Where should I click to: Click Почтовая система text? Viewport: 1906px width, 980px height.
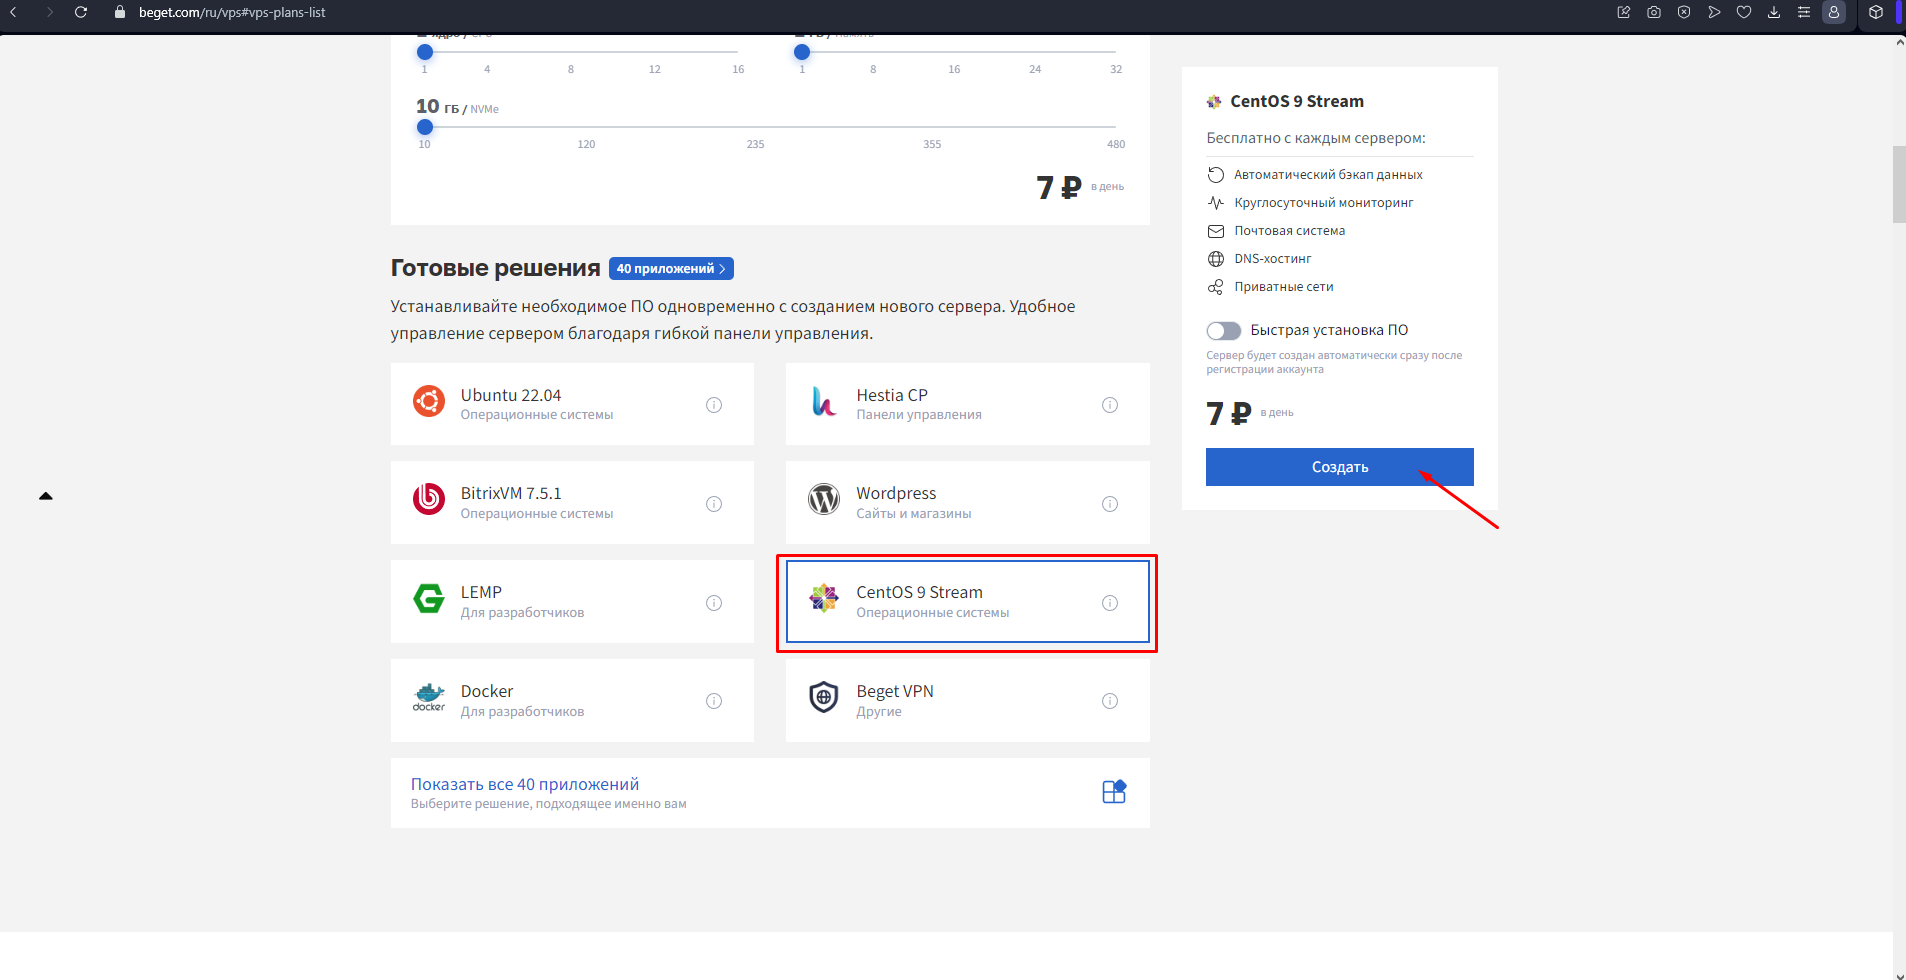pyautogui.click(x=1289, y=231)
